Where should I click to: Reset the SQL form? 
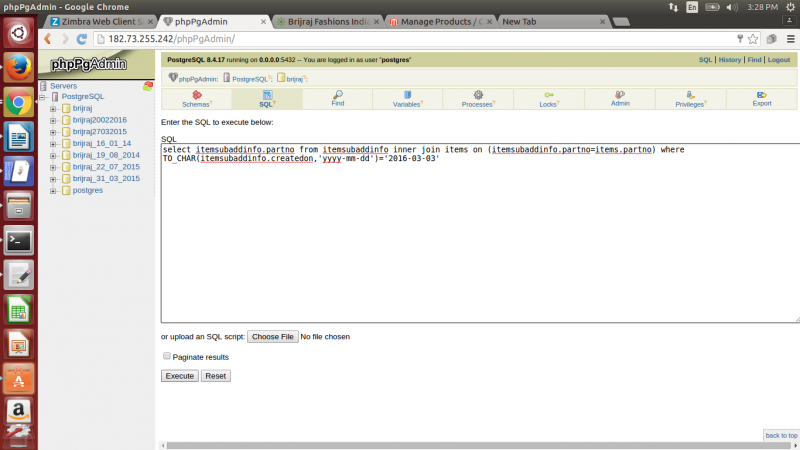(x=215, y=376)
